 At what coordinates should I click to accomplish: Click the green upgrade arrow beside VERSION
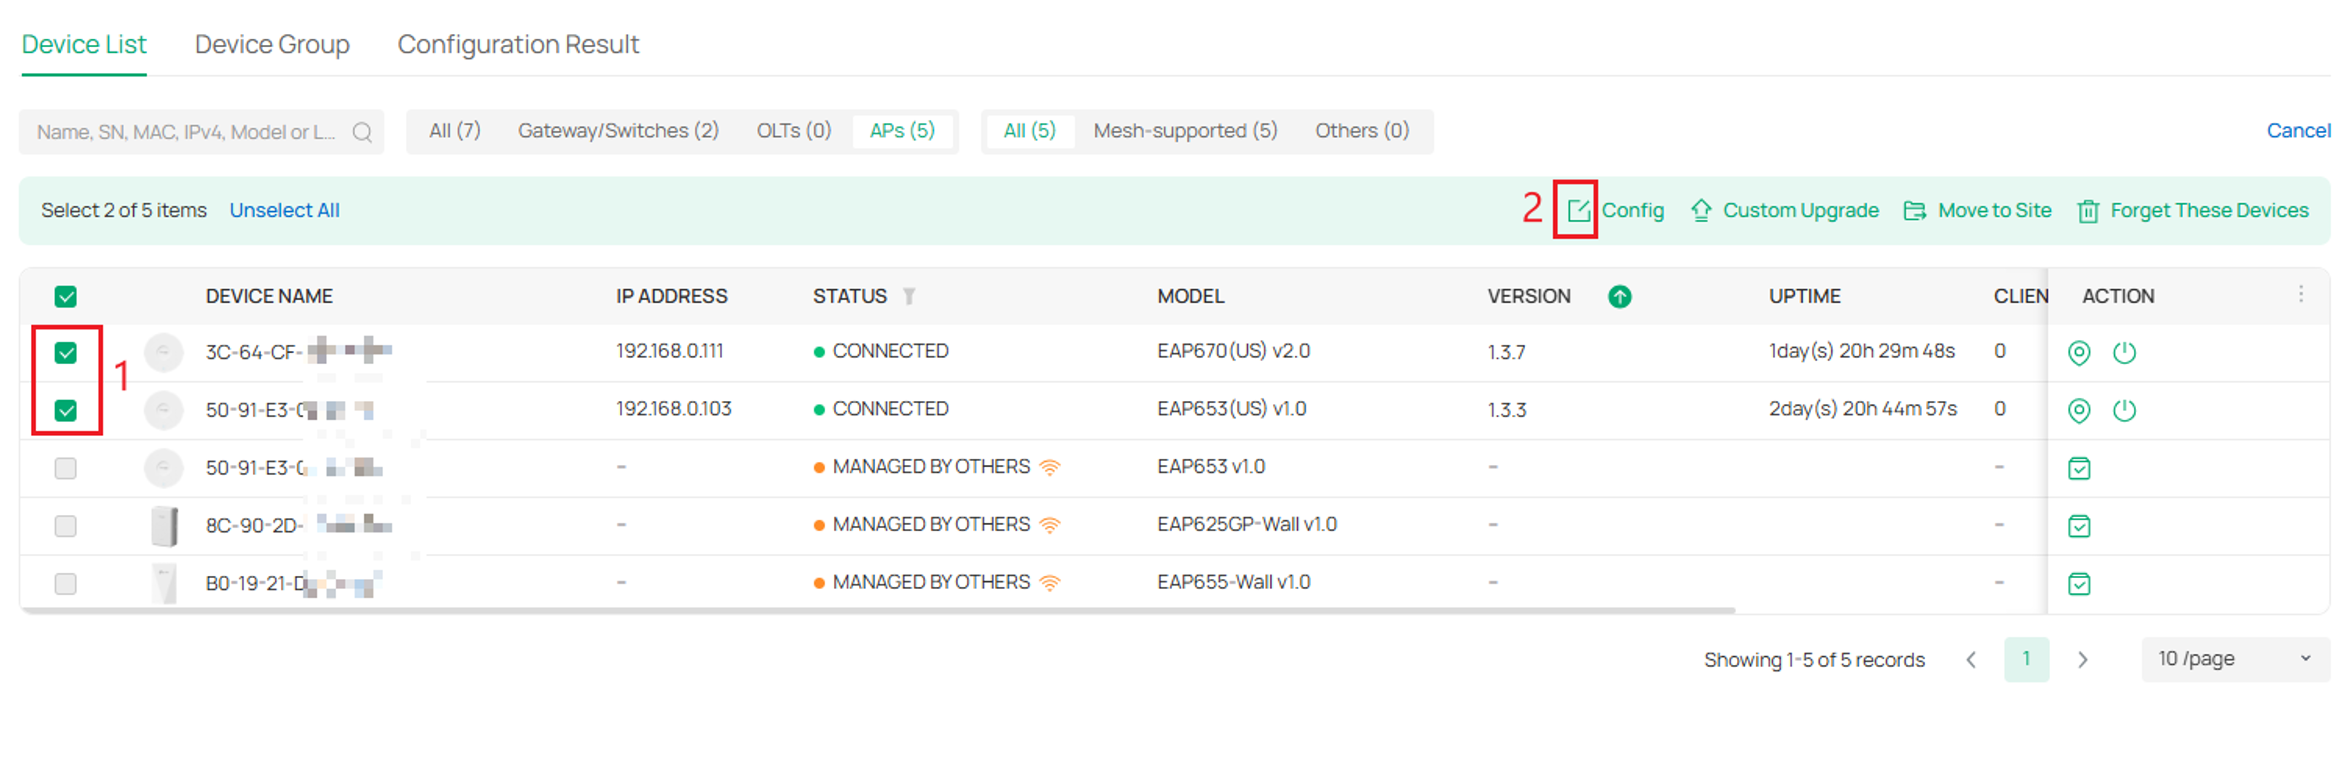(1620, 296)
